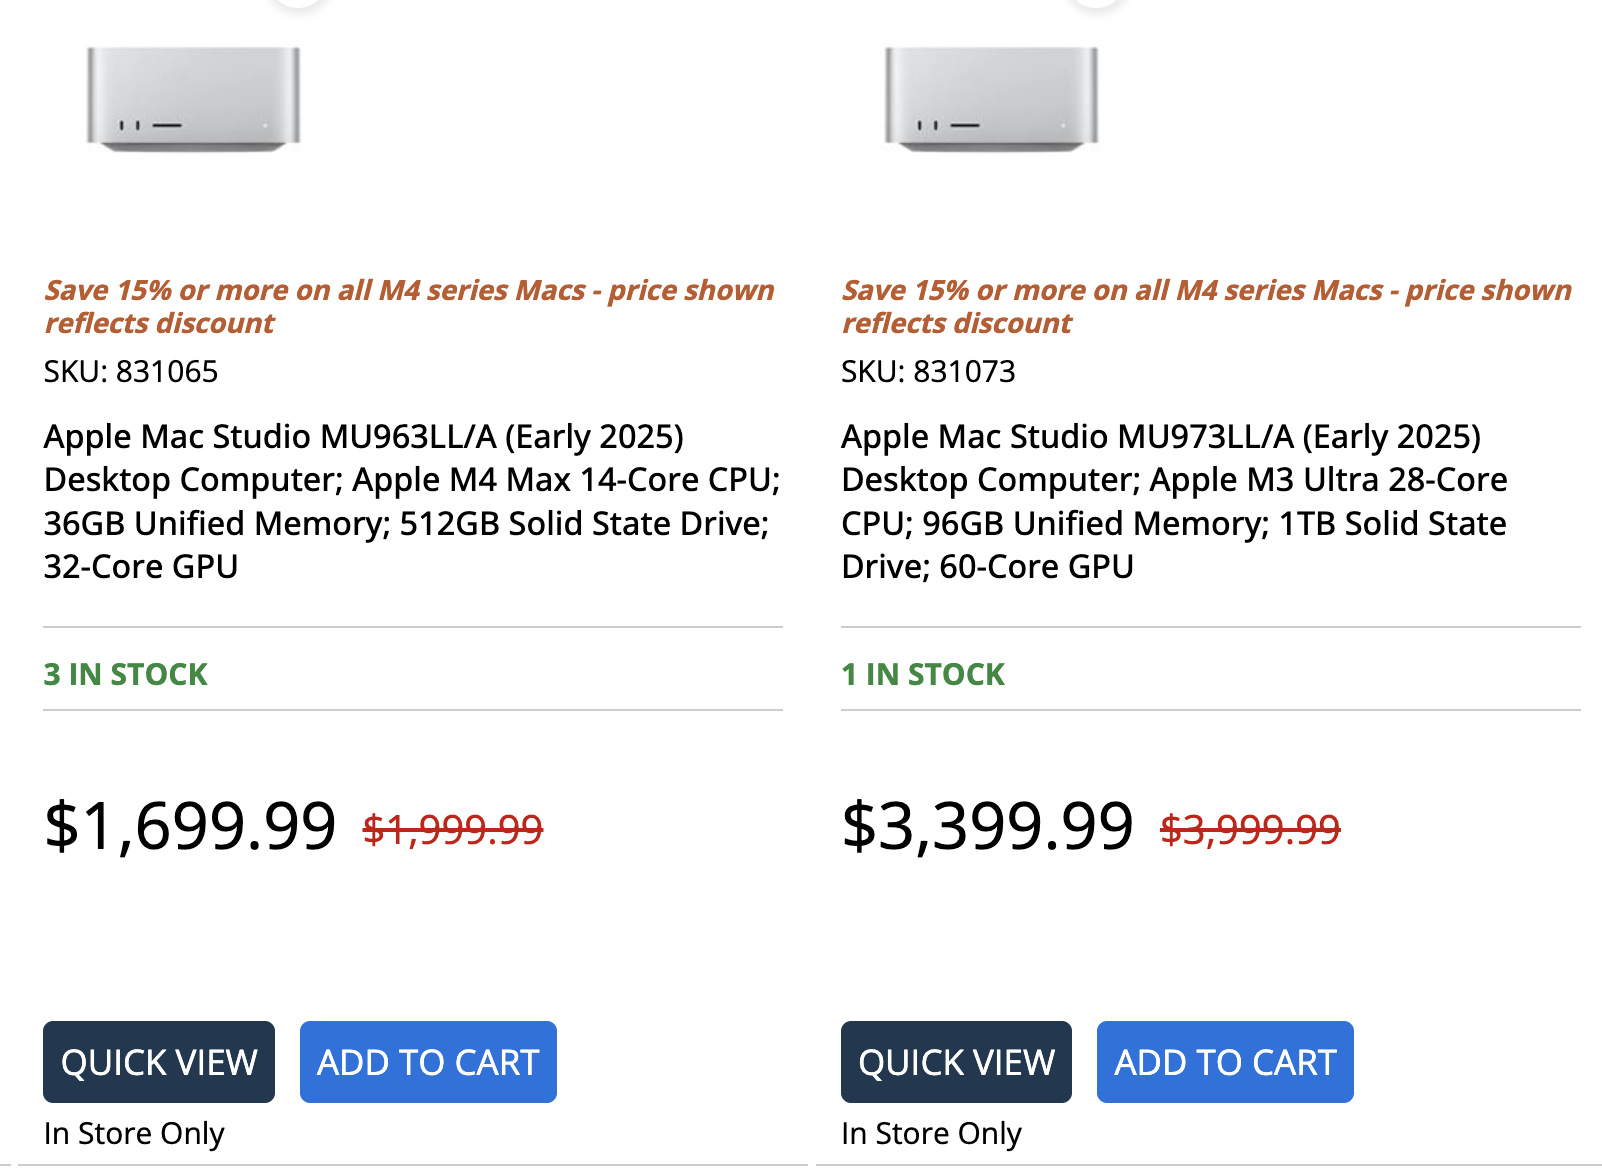Click the SKU 831065 label

click(x=131, y=372)
